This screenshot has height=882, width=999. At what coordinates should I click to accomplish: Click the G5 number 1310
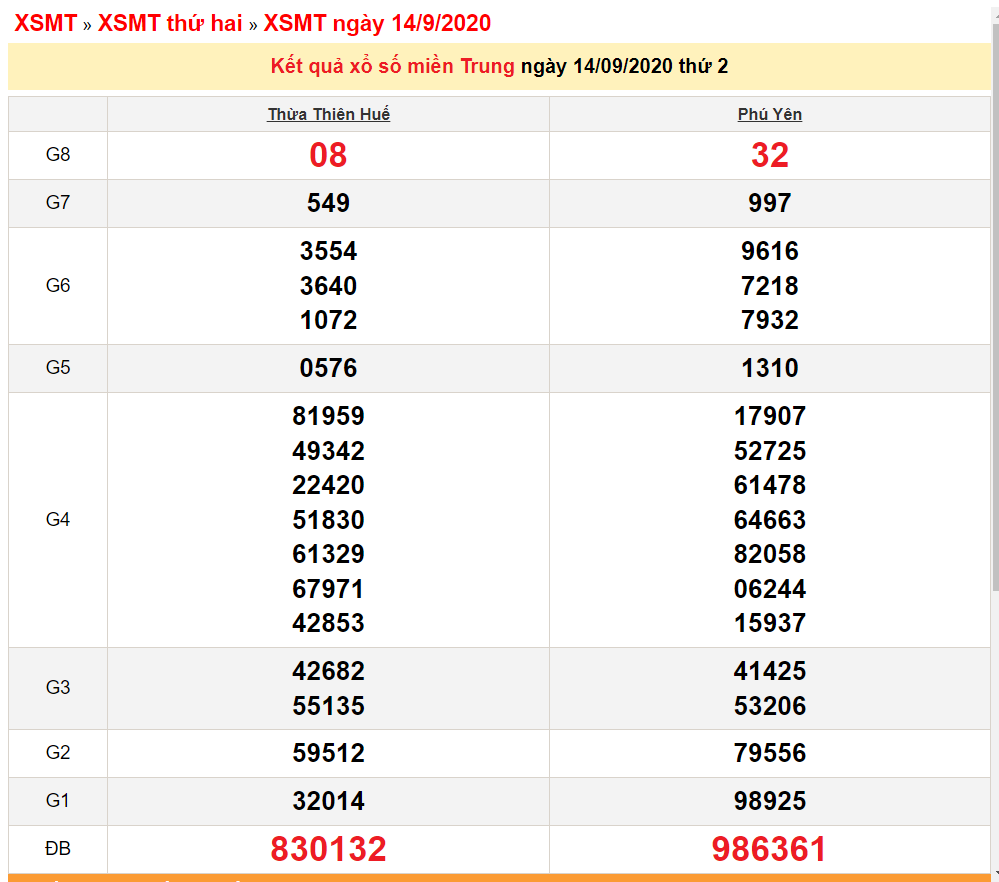(769, 368)
